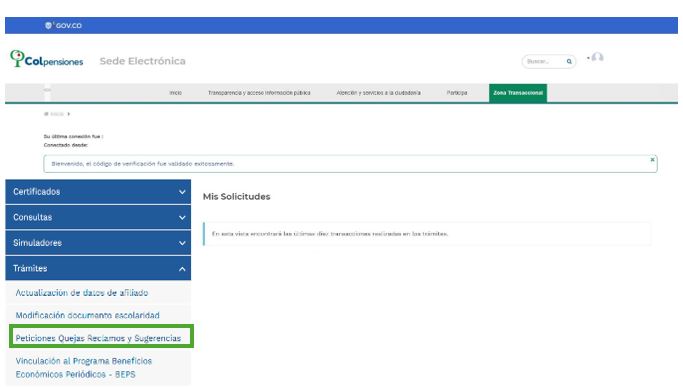
Task: Click the Mis Solicitudes heading
Action: click(x=237, y=197)
